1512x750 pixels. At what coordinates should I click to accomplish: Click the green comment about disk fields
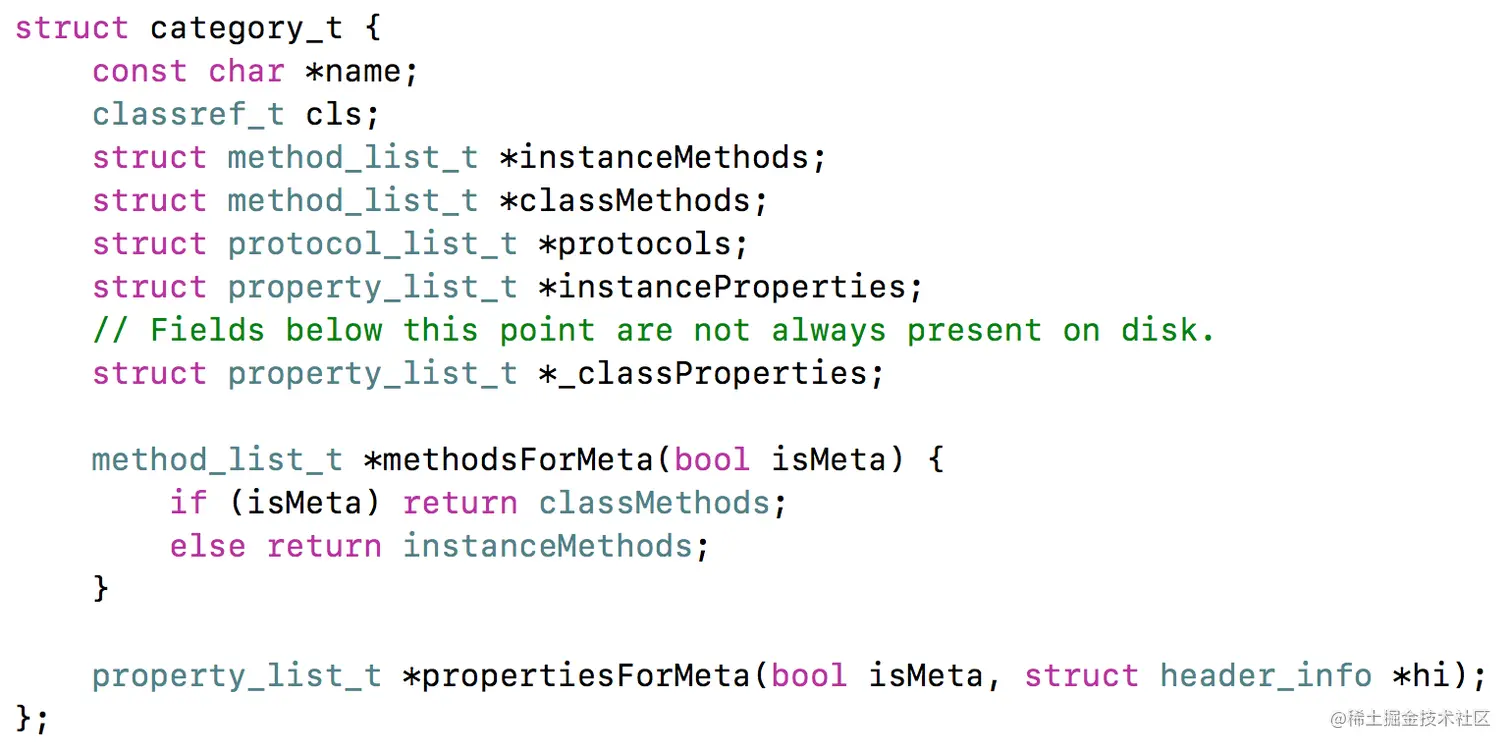click(653, 330)
